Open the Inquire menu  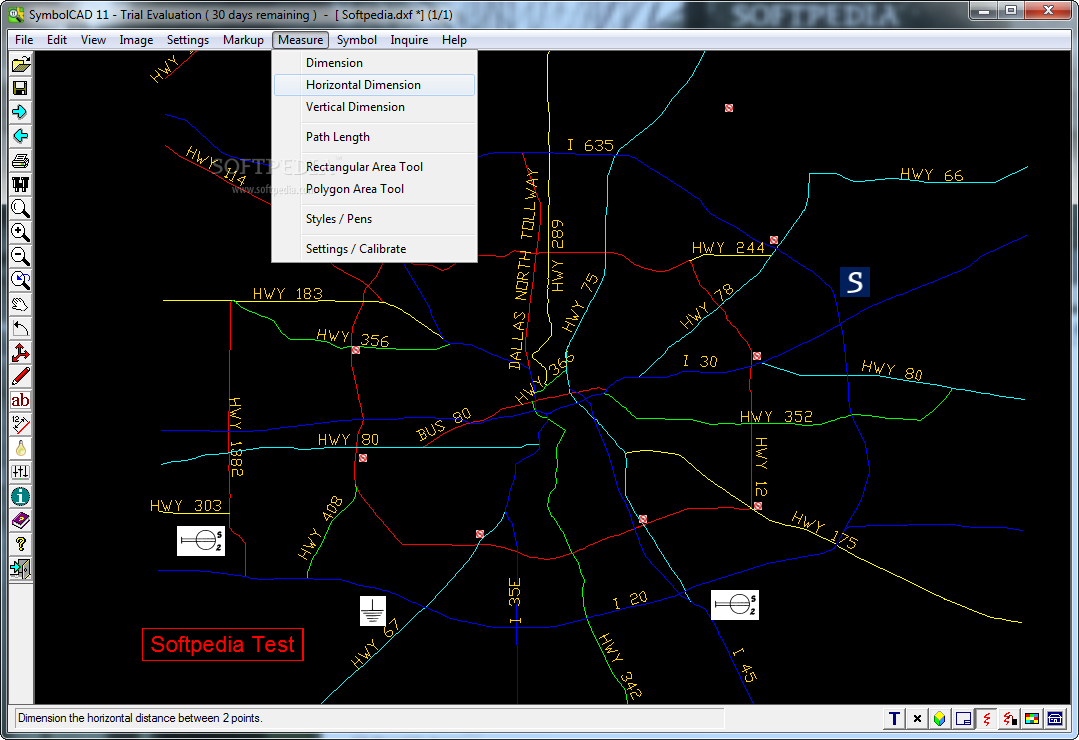click(409, 40)
